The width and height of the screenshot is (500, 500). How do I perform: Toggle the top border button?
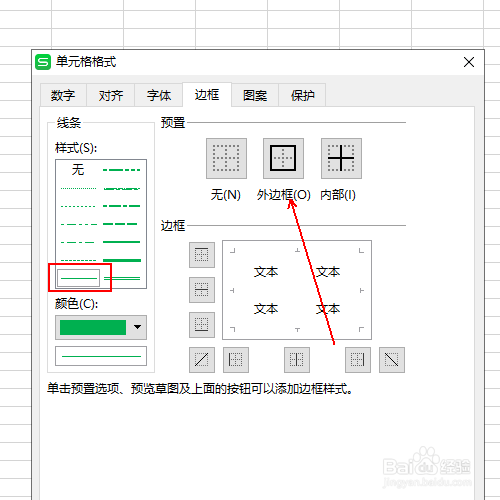(202, 255)
